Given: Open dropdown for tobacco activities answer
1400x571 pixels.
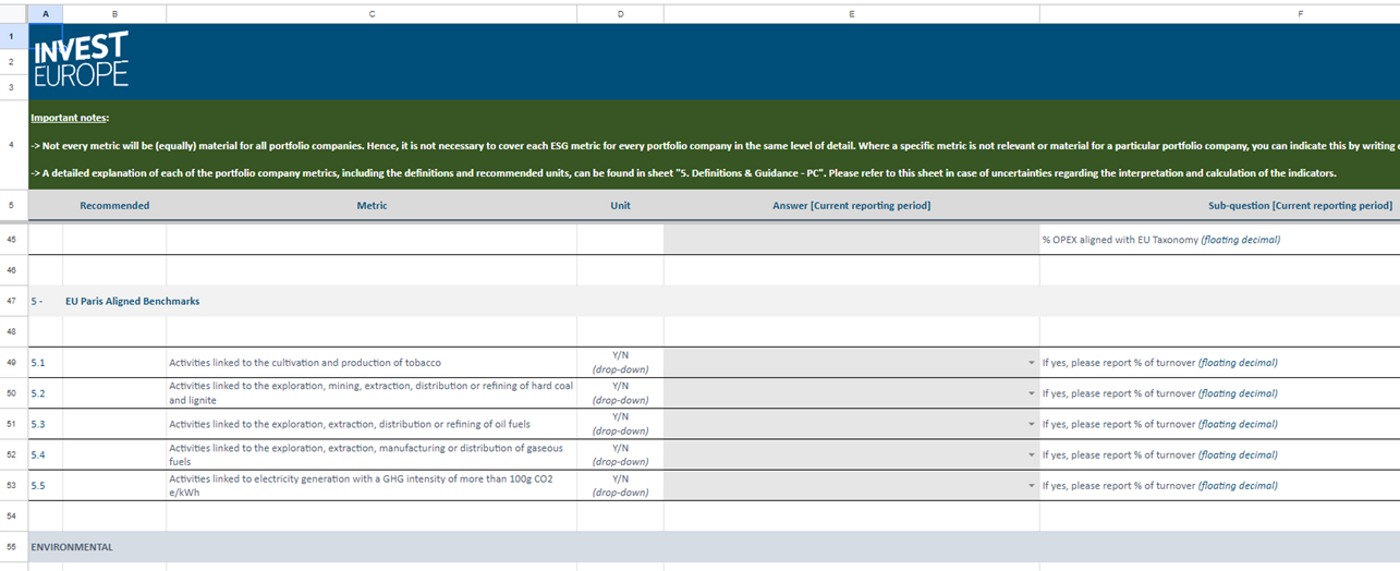Looking at the screenshot, I should (x=1031, y=362).
